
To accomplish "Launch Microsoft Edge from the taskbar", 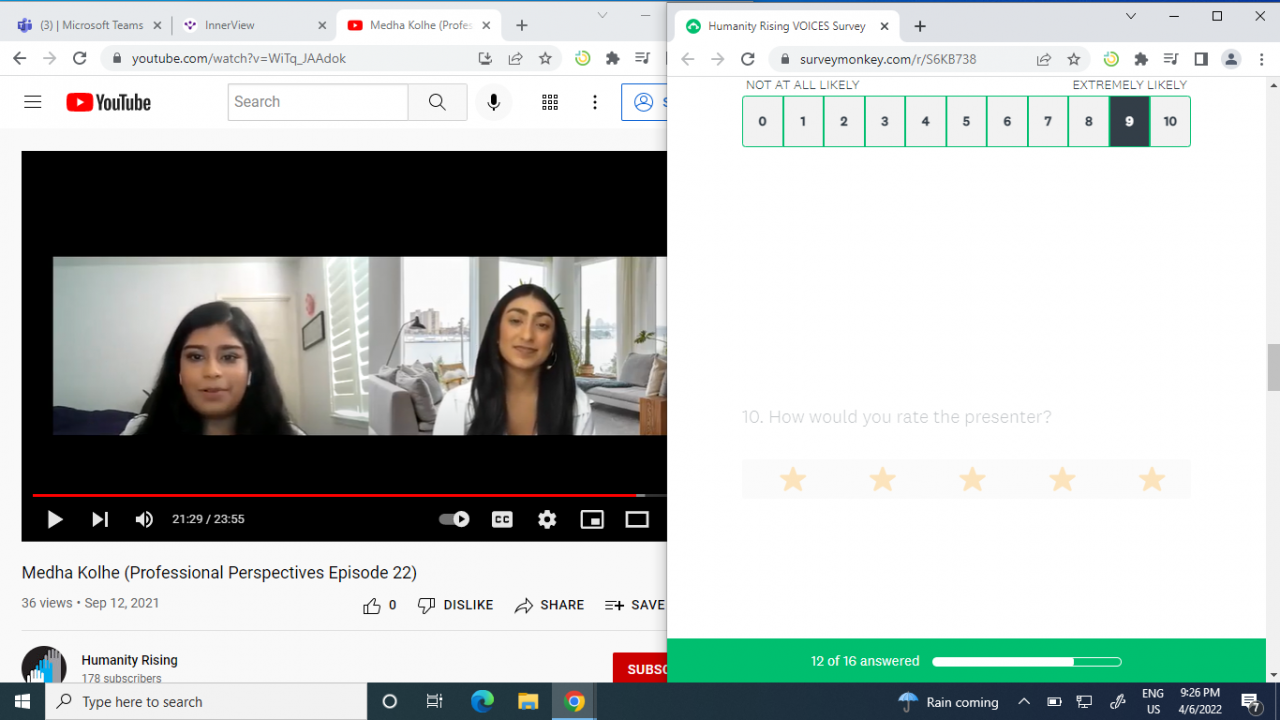I will click(x=482, y=701).
